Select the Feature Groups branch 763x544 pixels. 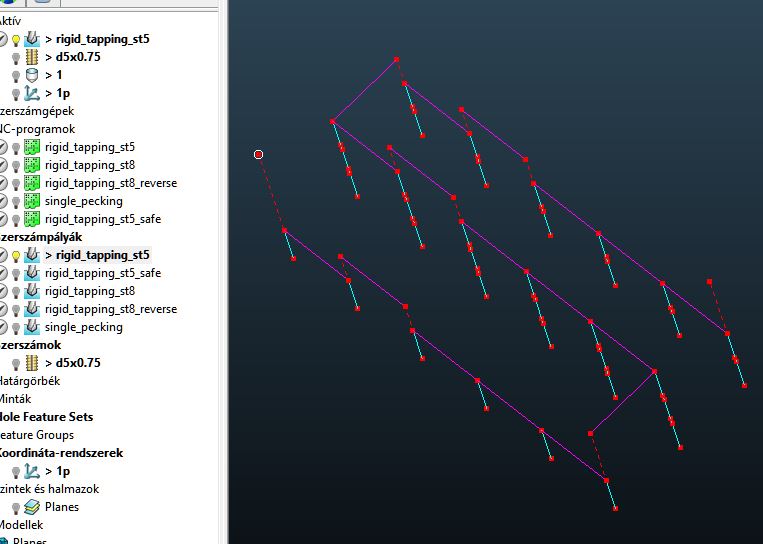tap(36, 435)
